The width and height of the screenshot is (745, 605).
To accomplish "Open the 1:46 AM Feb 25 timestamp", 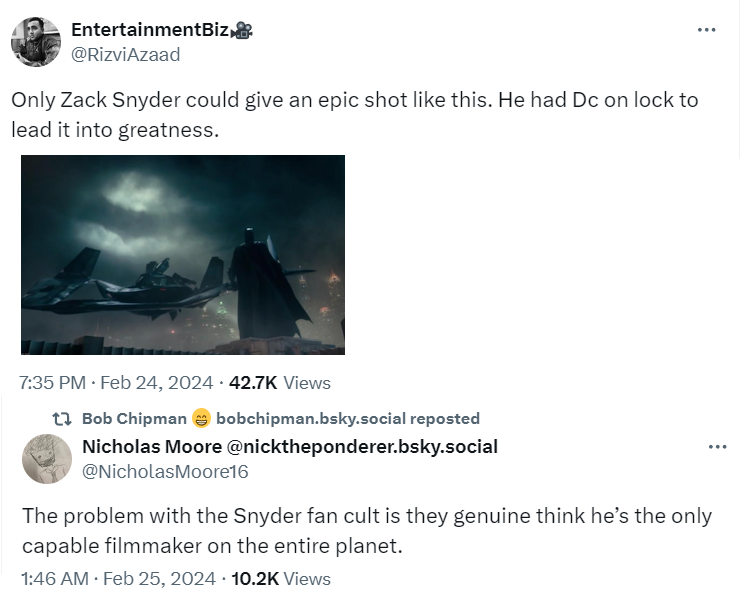I will pos(116,578).
